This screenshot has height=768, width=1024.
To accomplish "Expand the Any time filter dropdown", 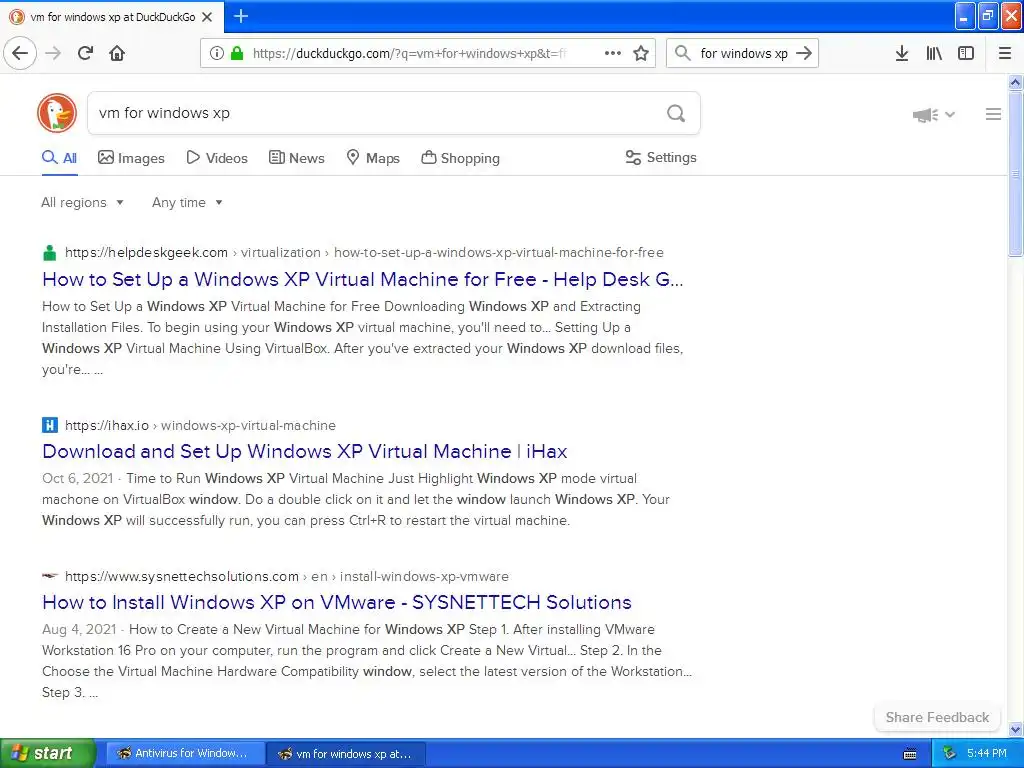I will (187, 202).
